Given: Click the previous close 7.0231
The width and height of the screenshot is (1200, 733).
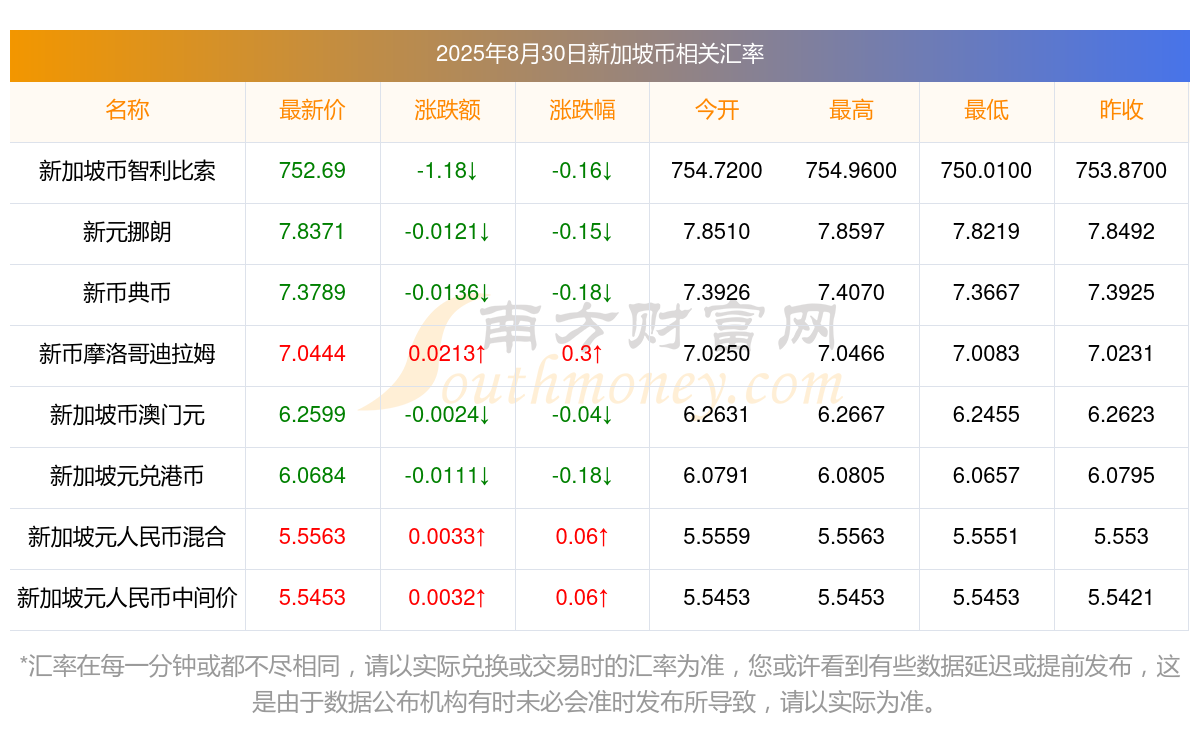Looking at the screenshot, I should 1121,354.
